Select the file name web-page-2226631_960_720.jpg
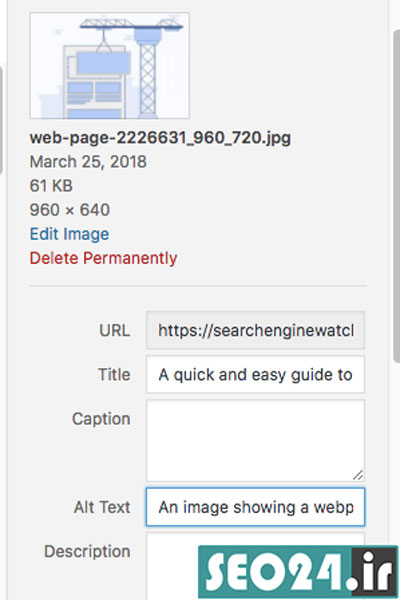The width and height of the screenshot is (400, 600). click(x=160, y=138)
